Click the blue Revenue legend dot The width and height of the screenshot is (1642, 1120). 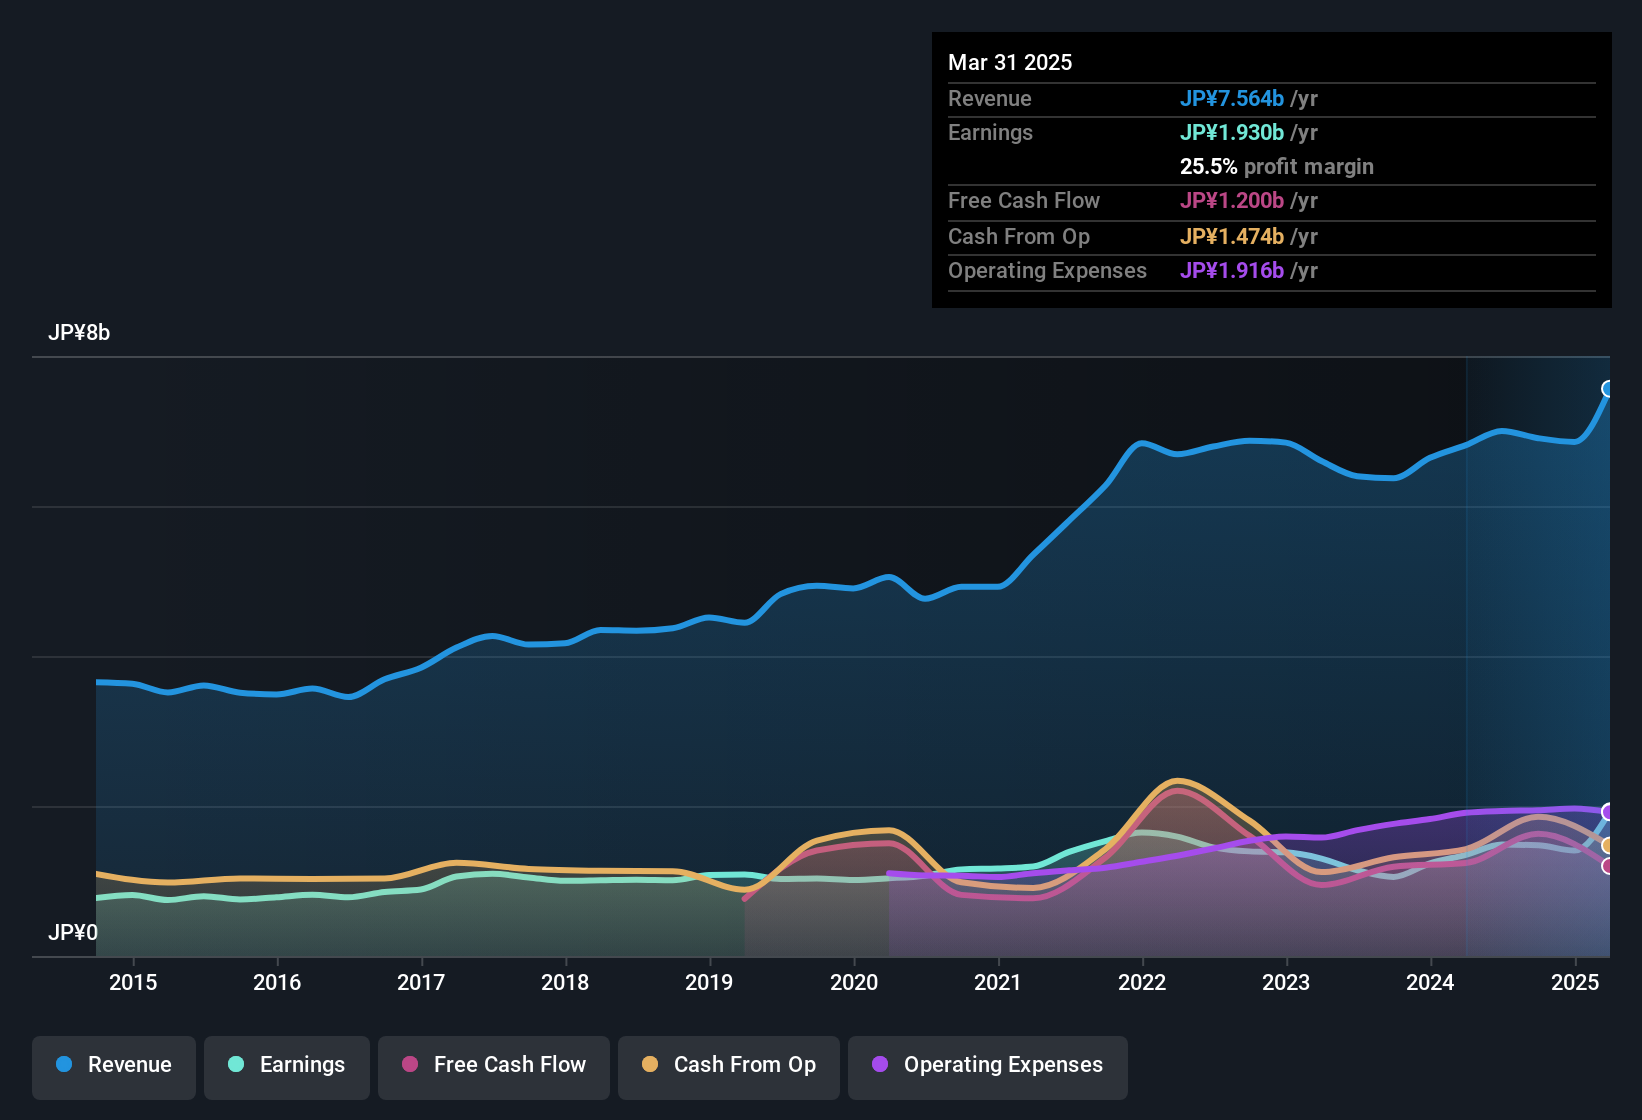(63, 1065)
